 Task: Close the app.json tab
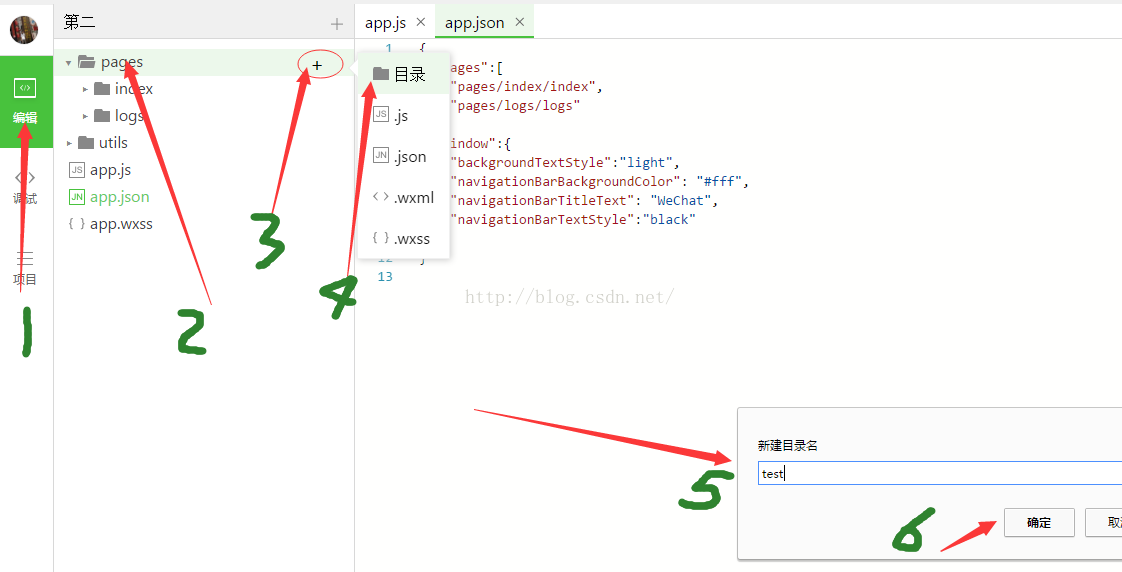520,22
